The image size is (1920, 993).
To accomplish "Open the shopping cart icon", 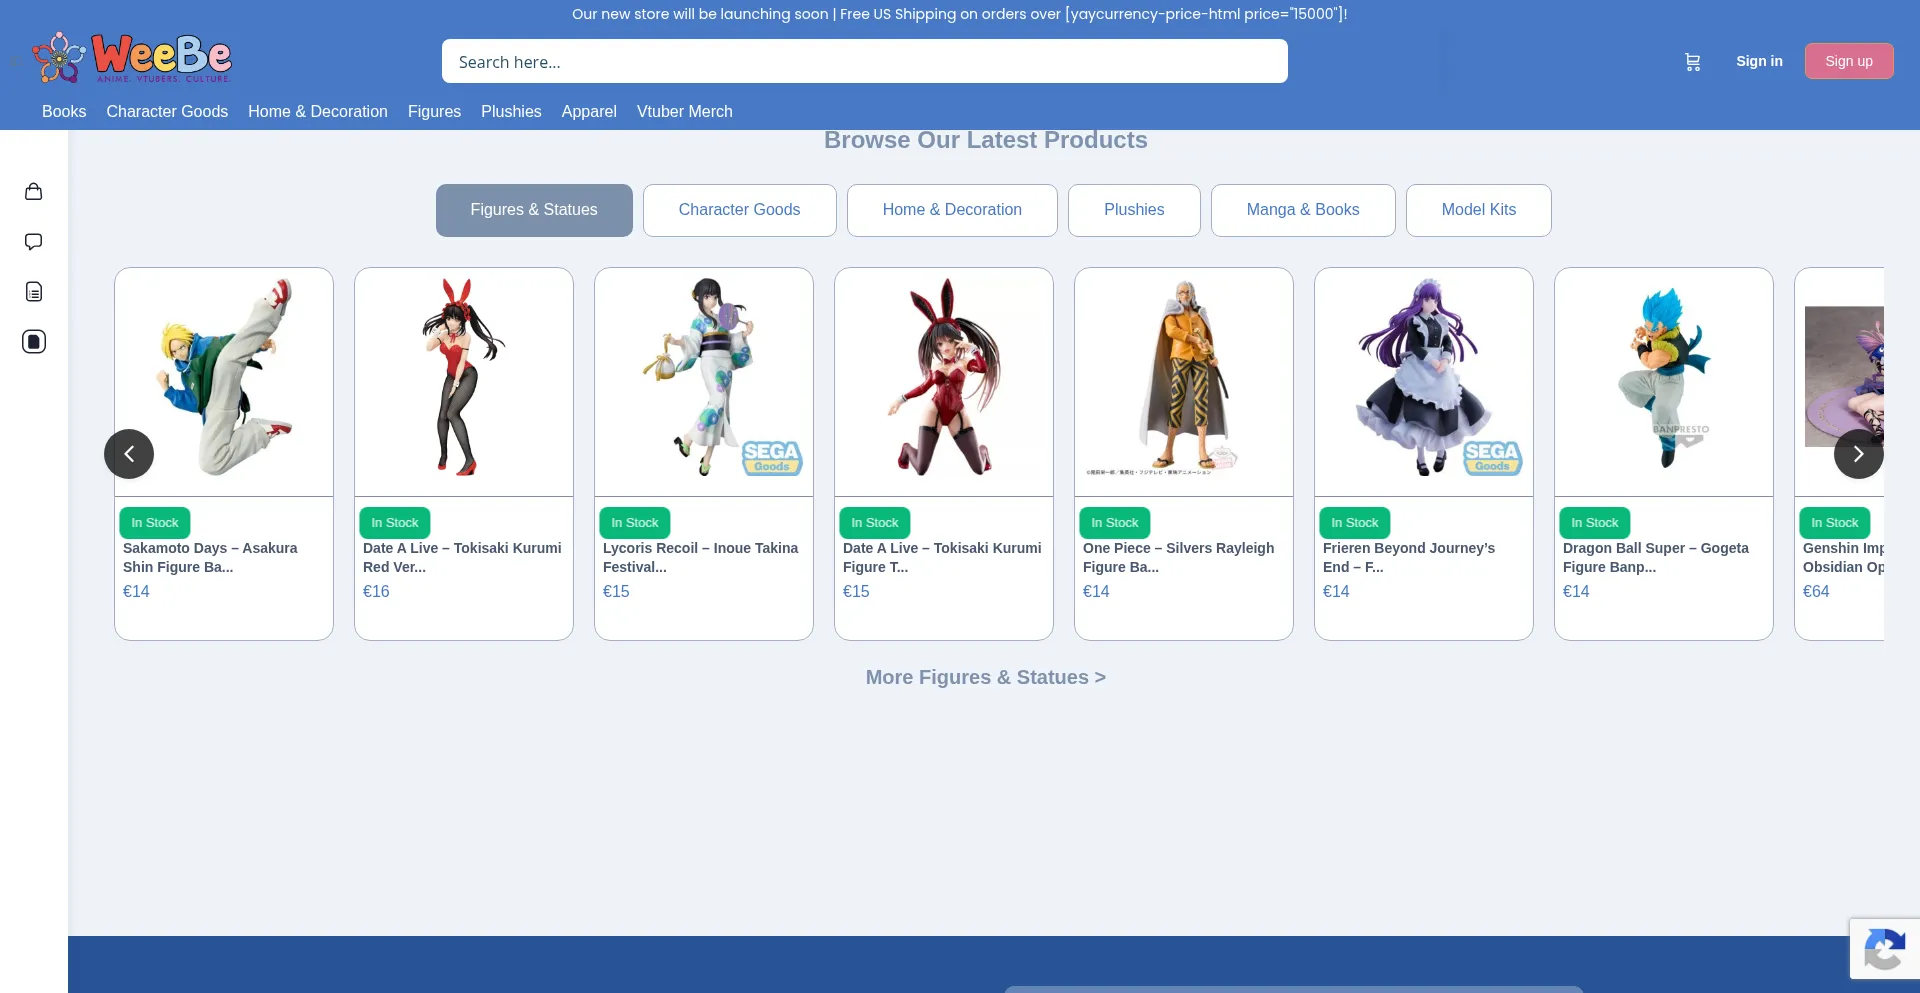I will [x=1692, y=62].
